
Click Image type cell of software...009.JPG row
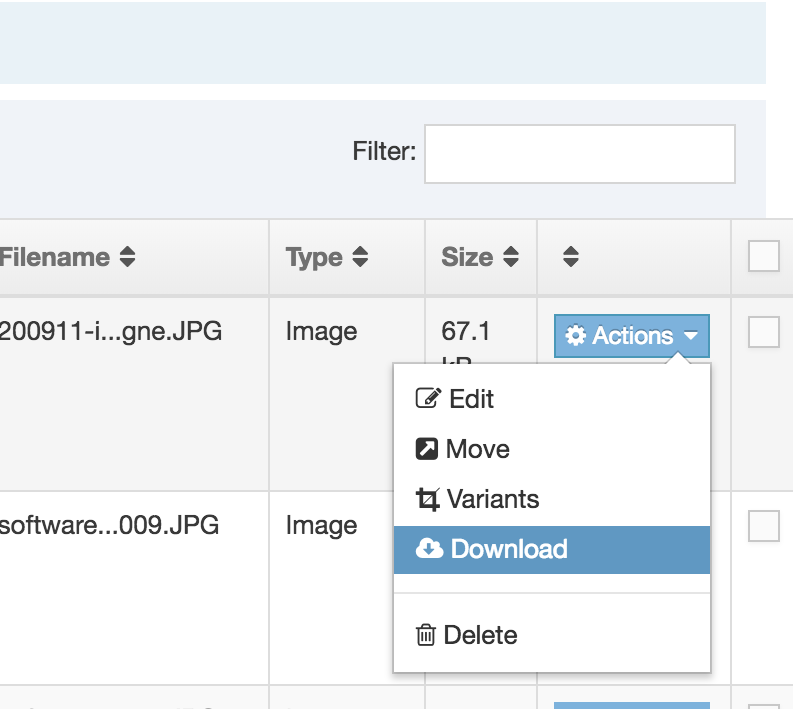pyautogui.click(x=322, y=525)
